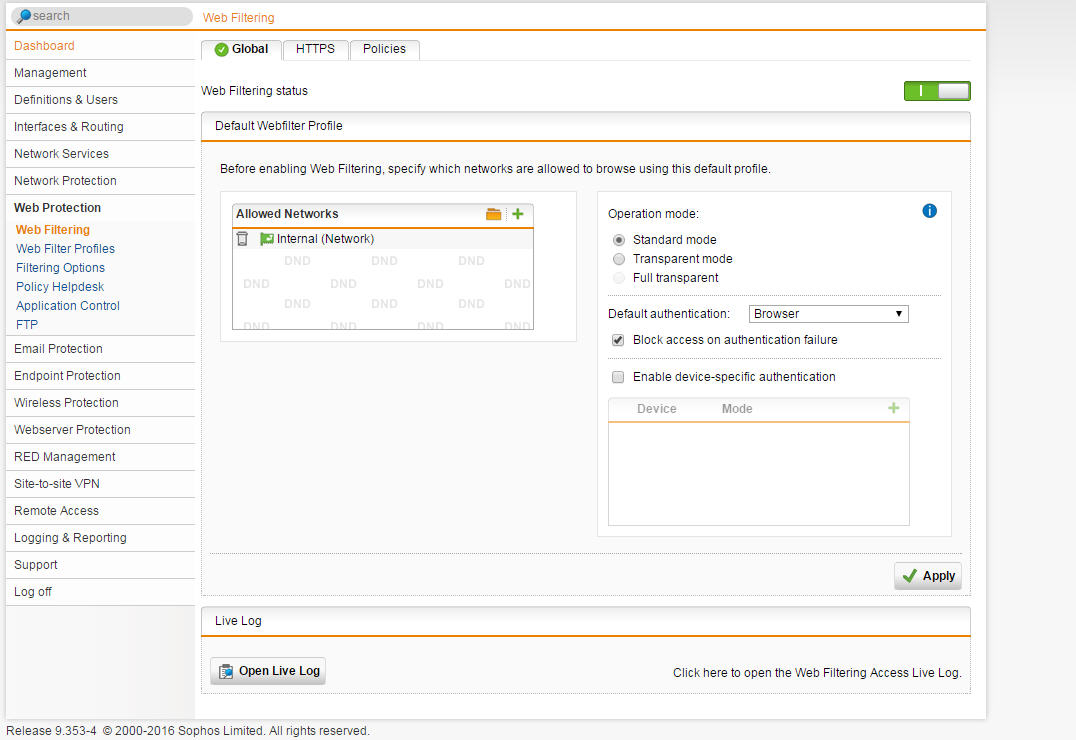The width and height of the screenshot is (1076, 740).
Task: Add a network with the green plus icon
Action: [x=517, y=214]
